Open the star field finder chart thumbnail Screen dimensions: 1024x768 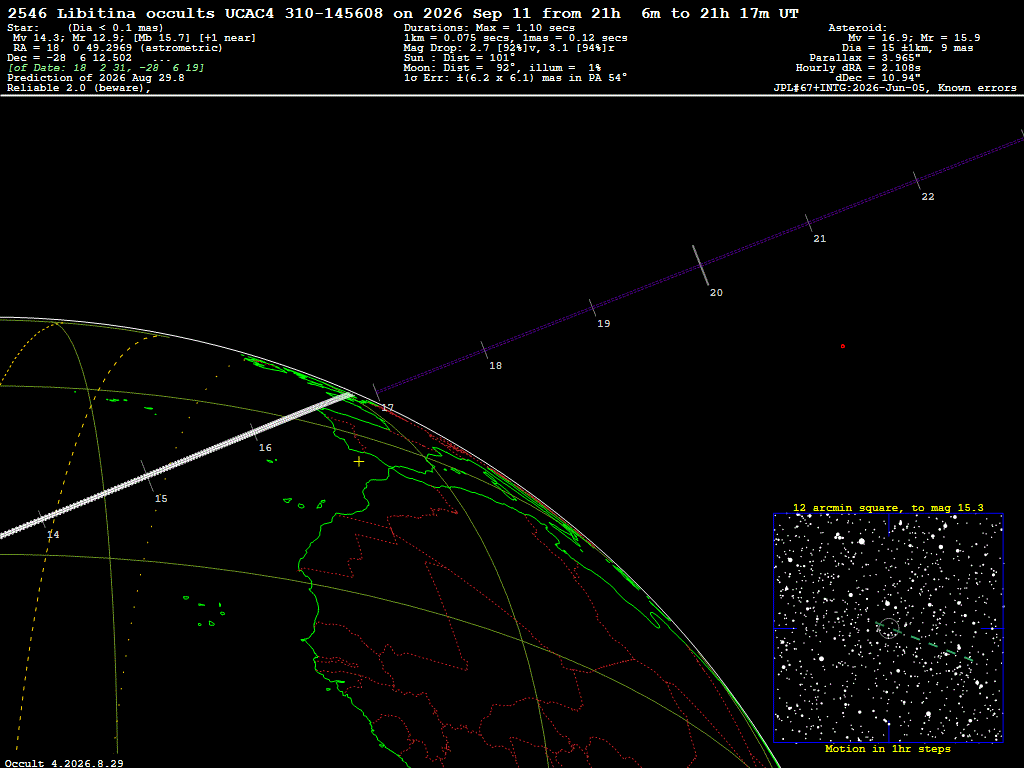(888, 628)
